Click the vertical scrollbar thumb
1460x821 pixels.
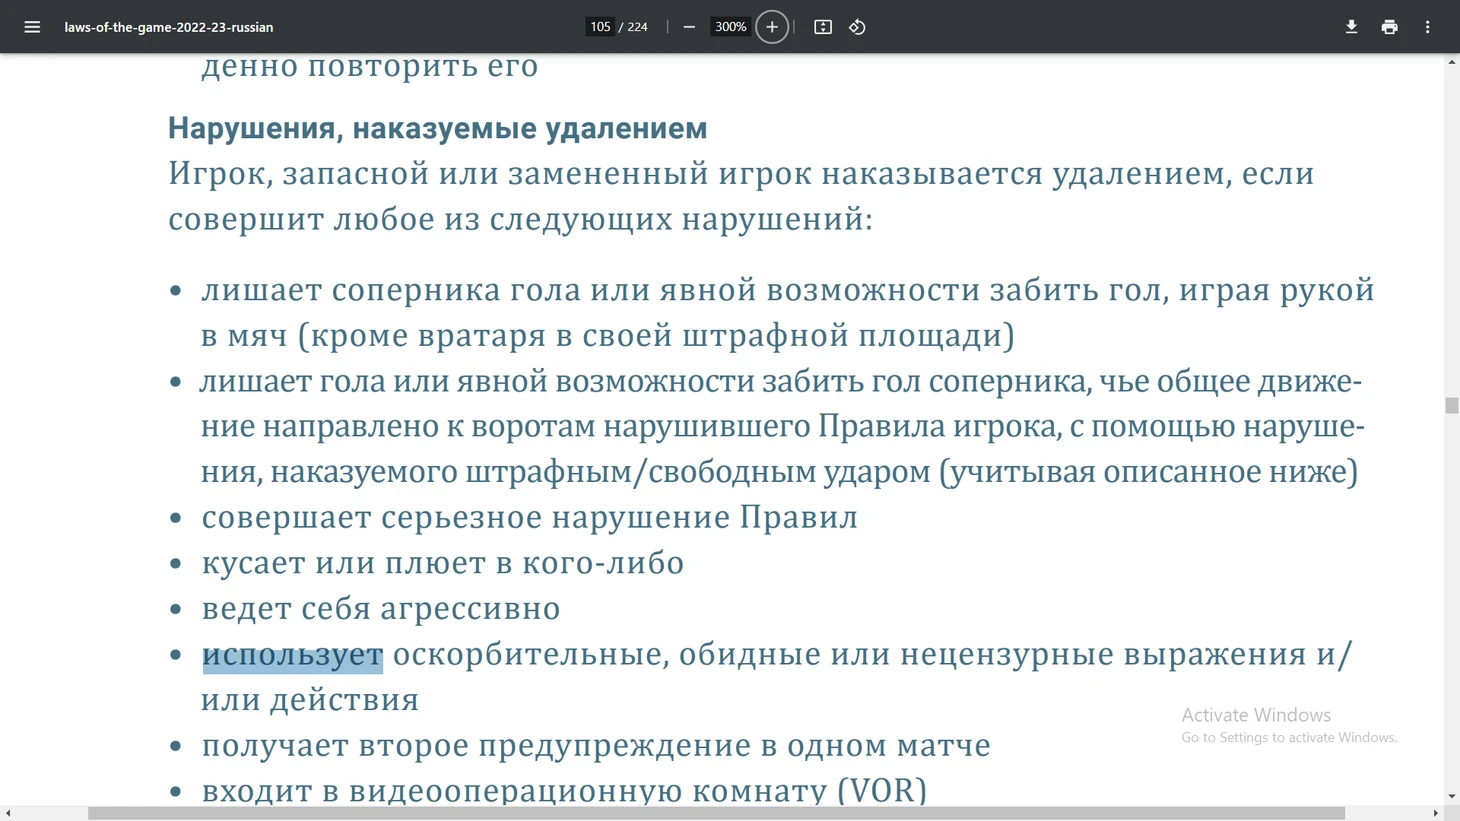1451,405
